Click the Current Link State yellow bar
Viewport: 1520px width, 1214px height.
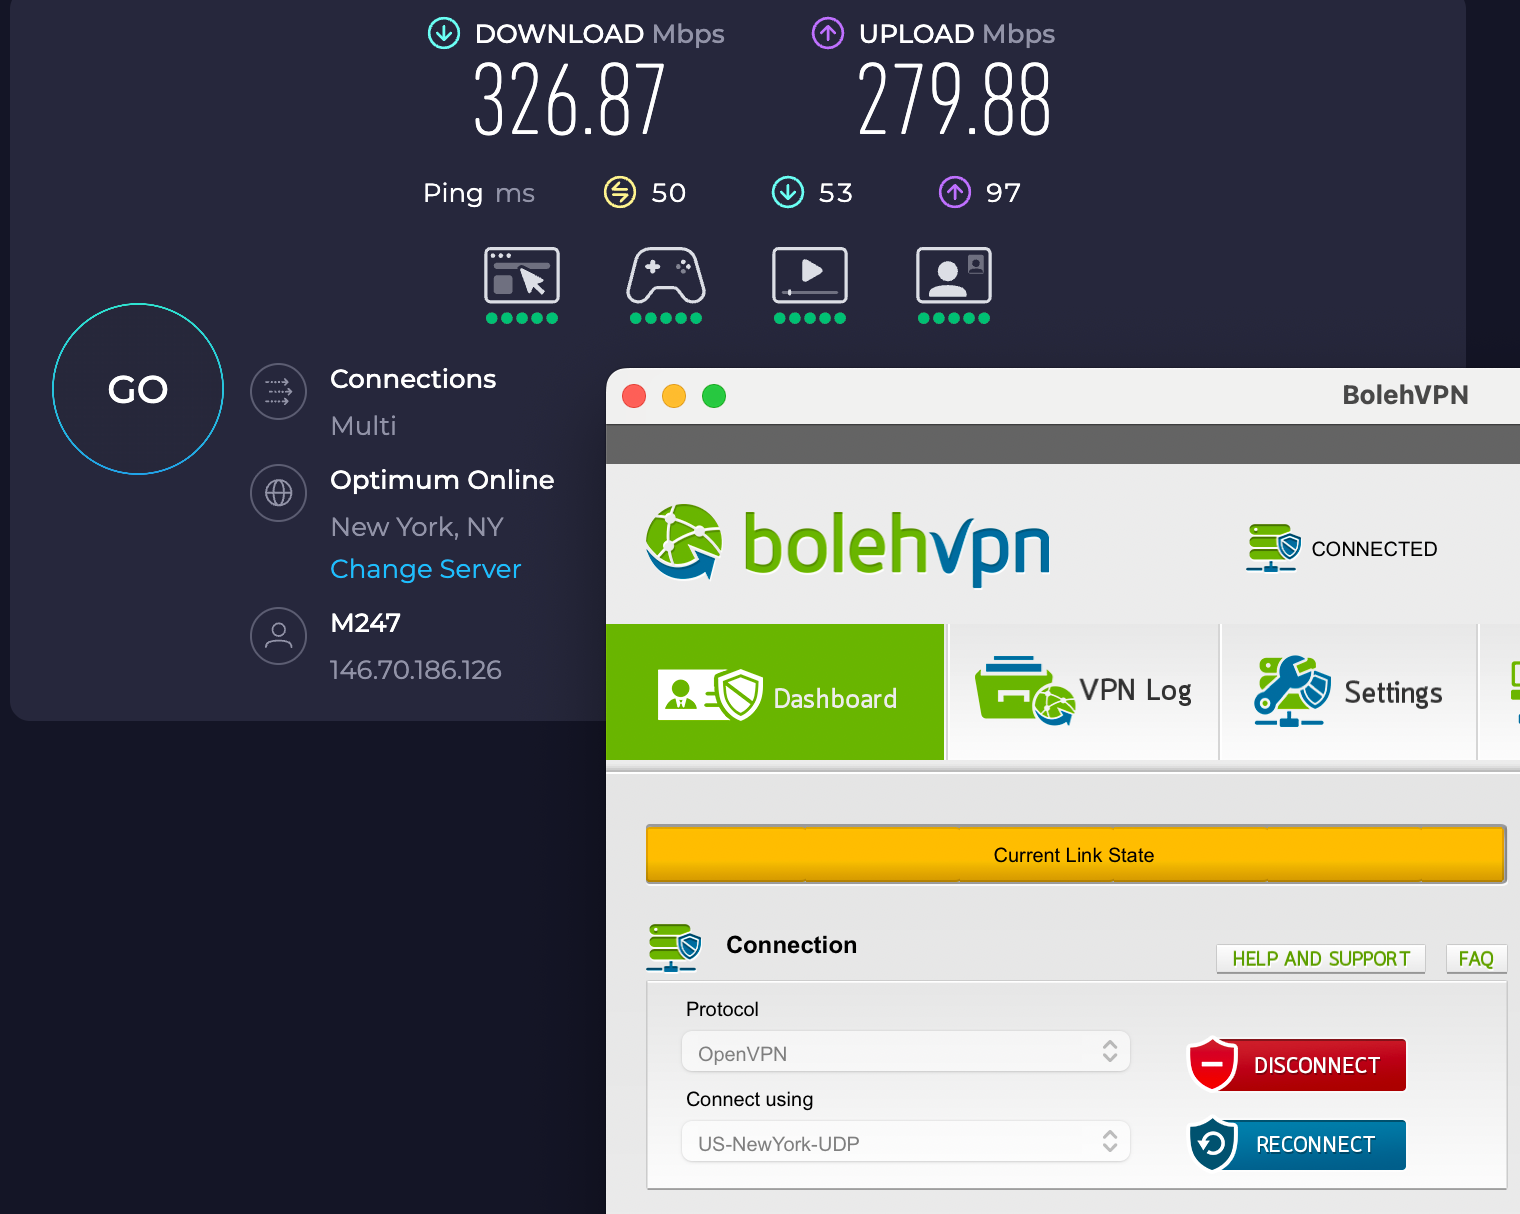pyautogui.click(x=1075, y=854)
